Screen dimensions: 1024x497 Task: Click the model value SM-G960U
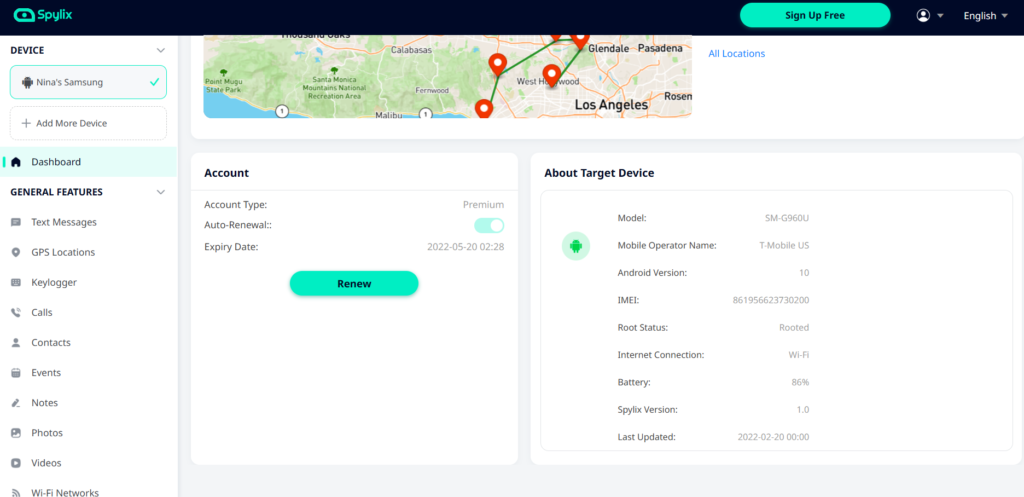coord(787,218)
